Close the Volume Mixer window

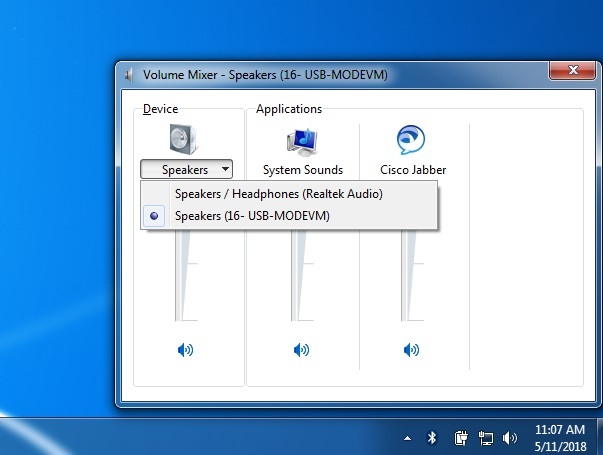coord(573,70)
